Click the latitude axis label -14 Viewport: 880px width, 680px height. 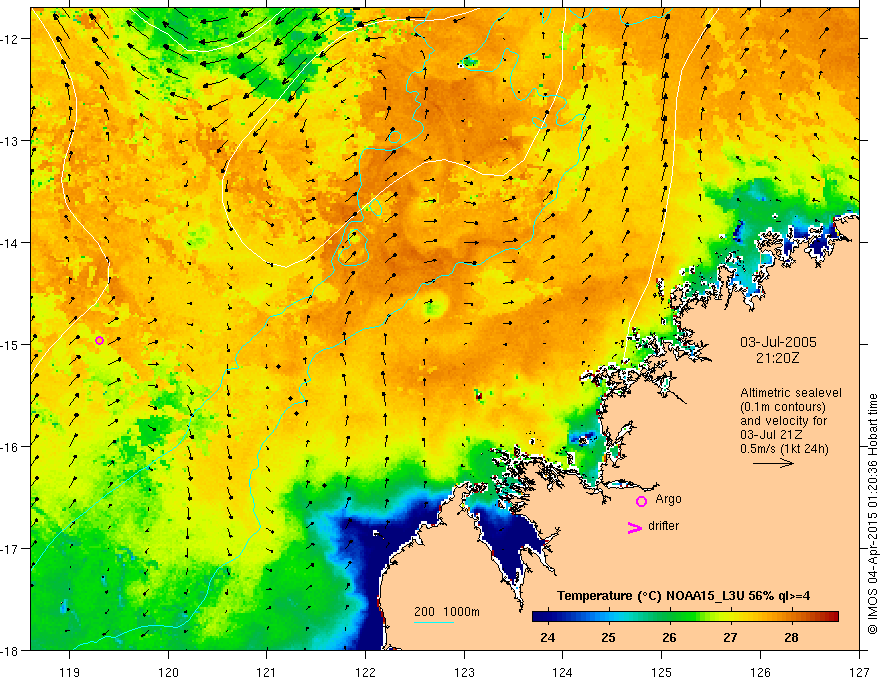tap(10, 243)
